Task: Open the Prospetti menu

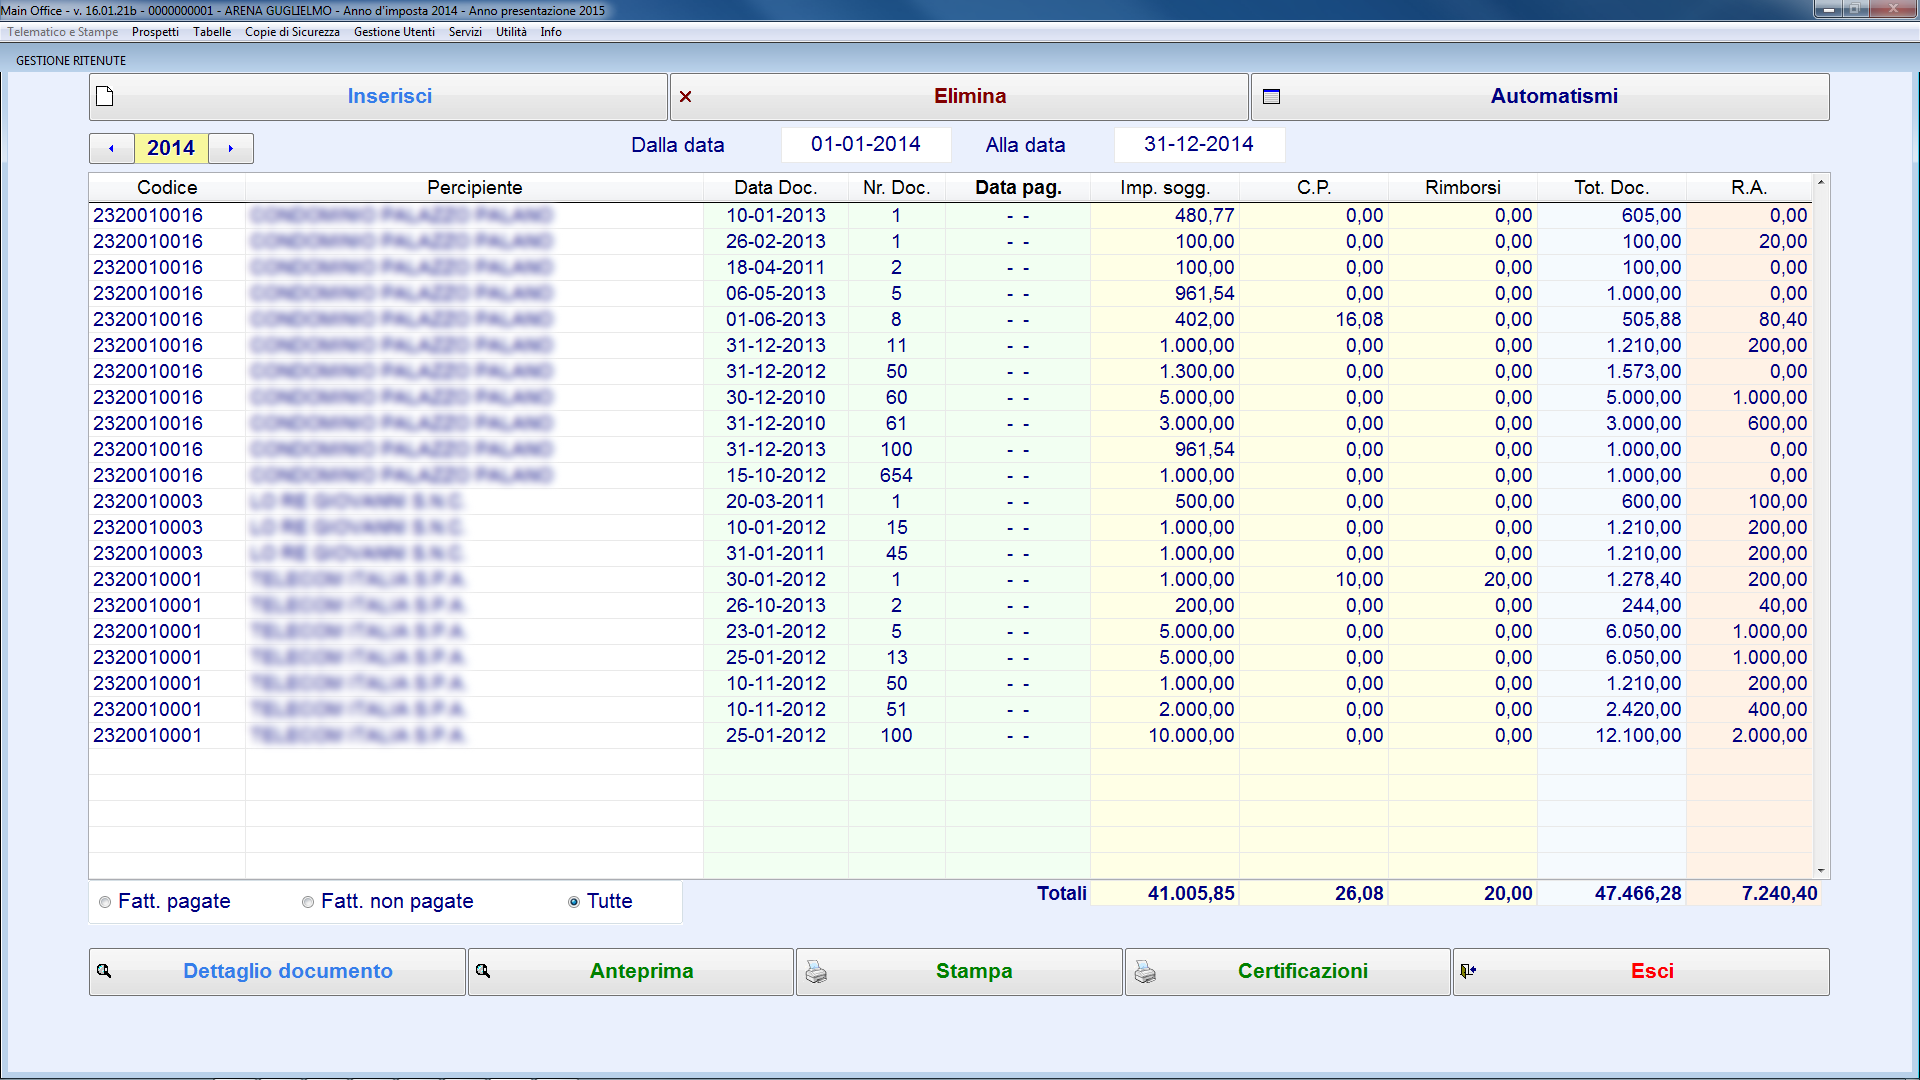Action: coord(155,32)
